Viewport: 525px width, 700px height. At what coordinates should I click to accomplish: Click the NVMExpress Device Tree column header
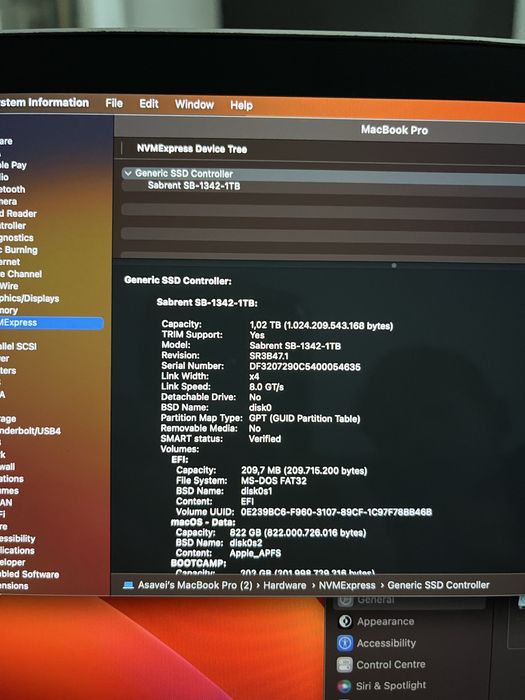point(192,149)
